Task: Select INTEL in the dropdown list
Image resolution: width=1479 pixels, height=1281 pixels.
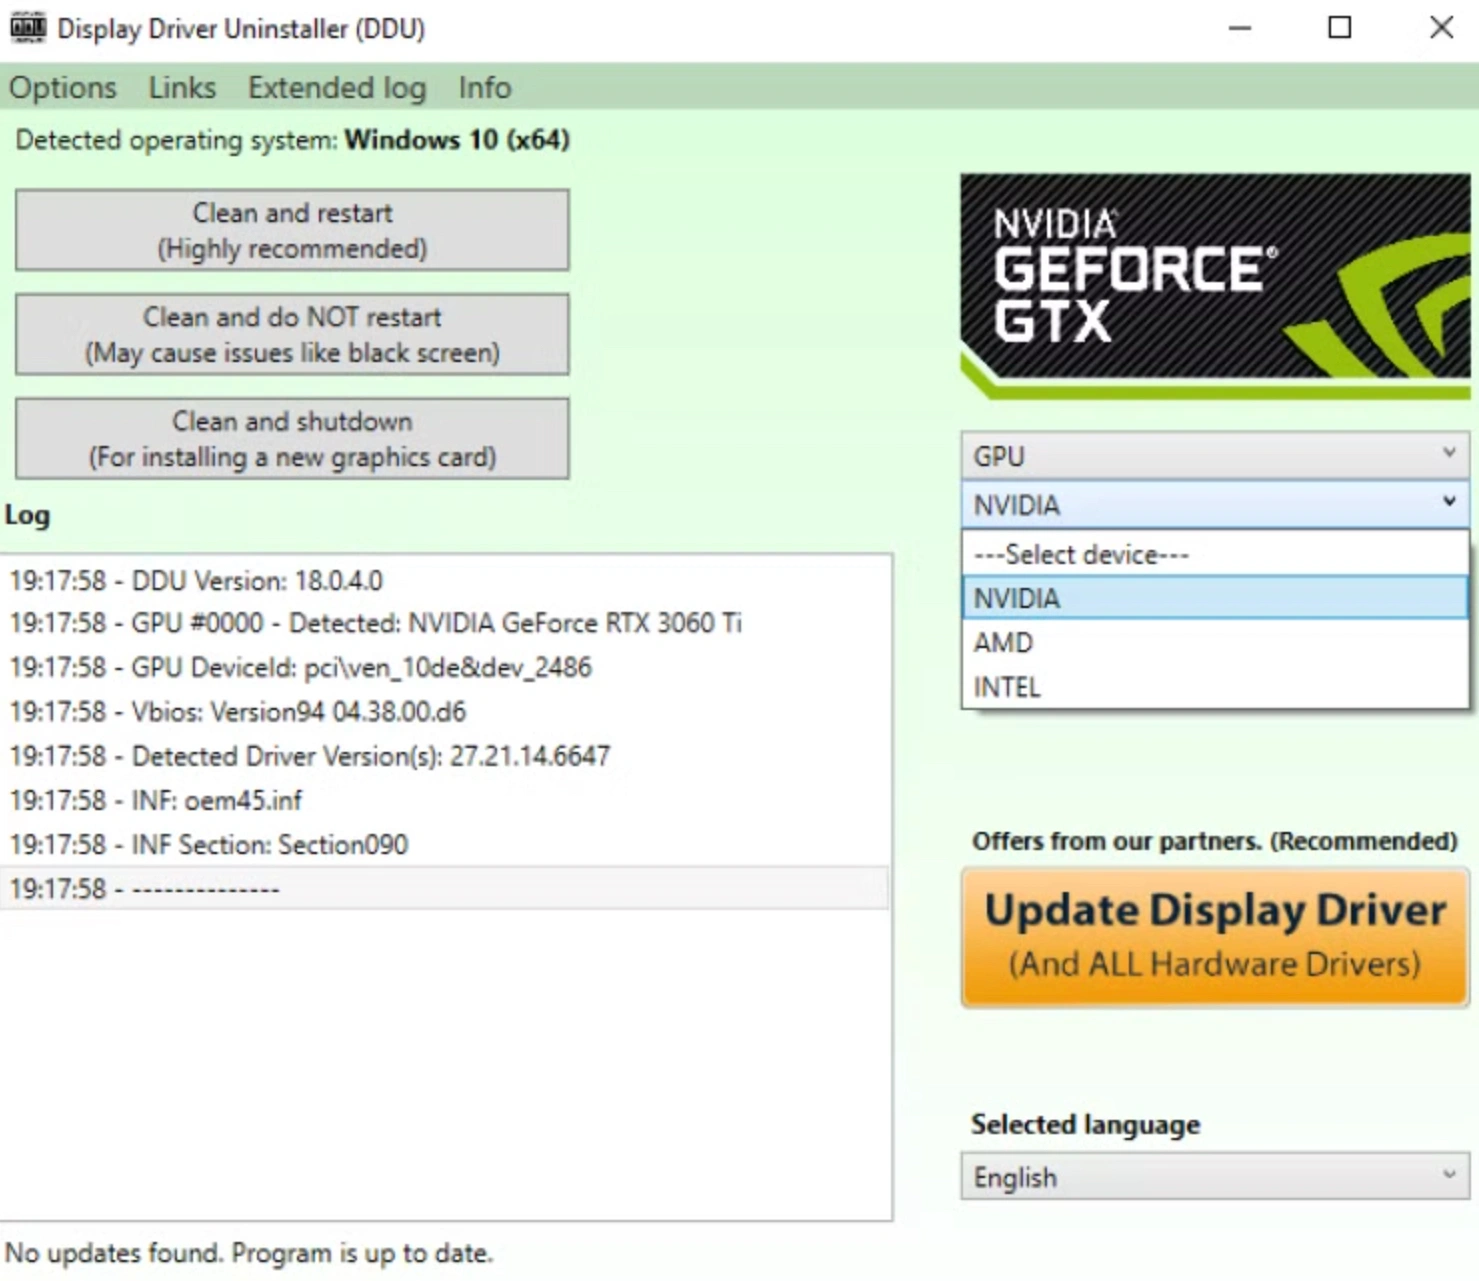Action: [x=1215, y=687]
